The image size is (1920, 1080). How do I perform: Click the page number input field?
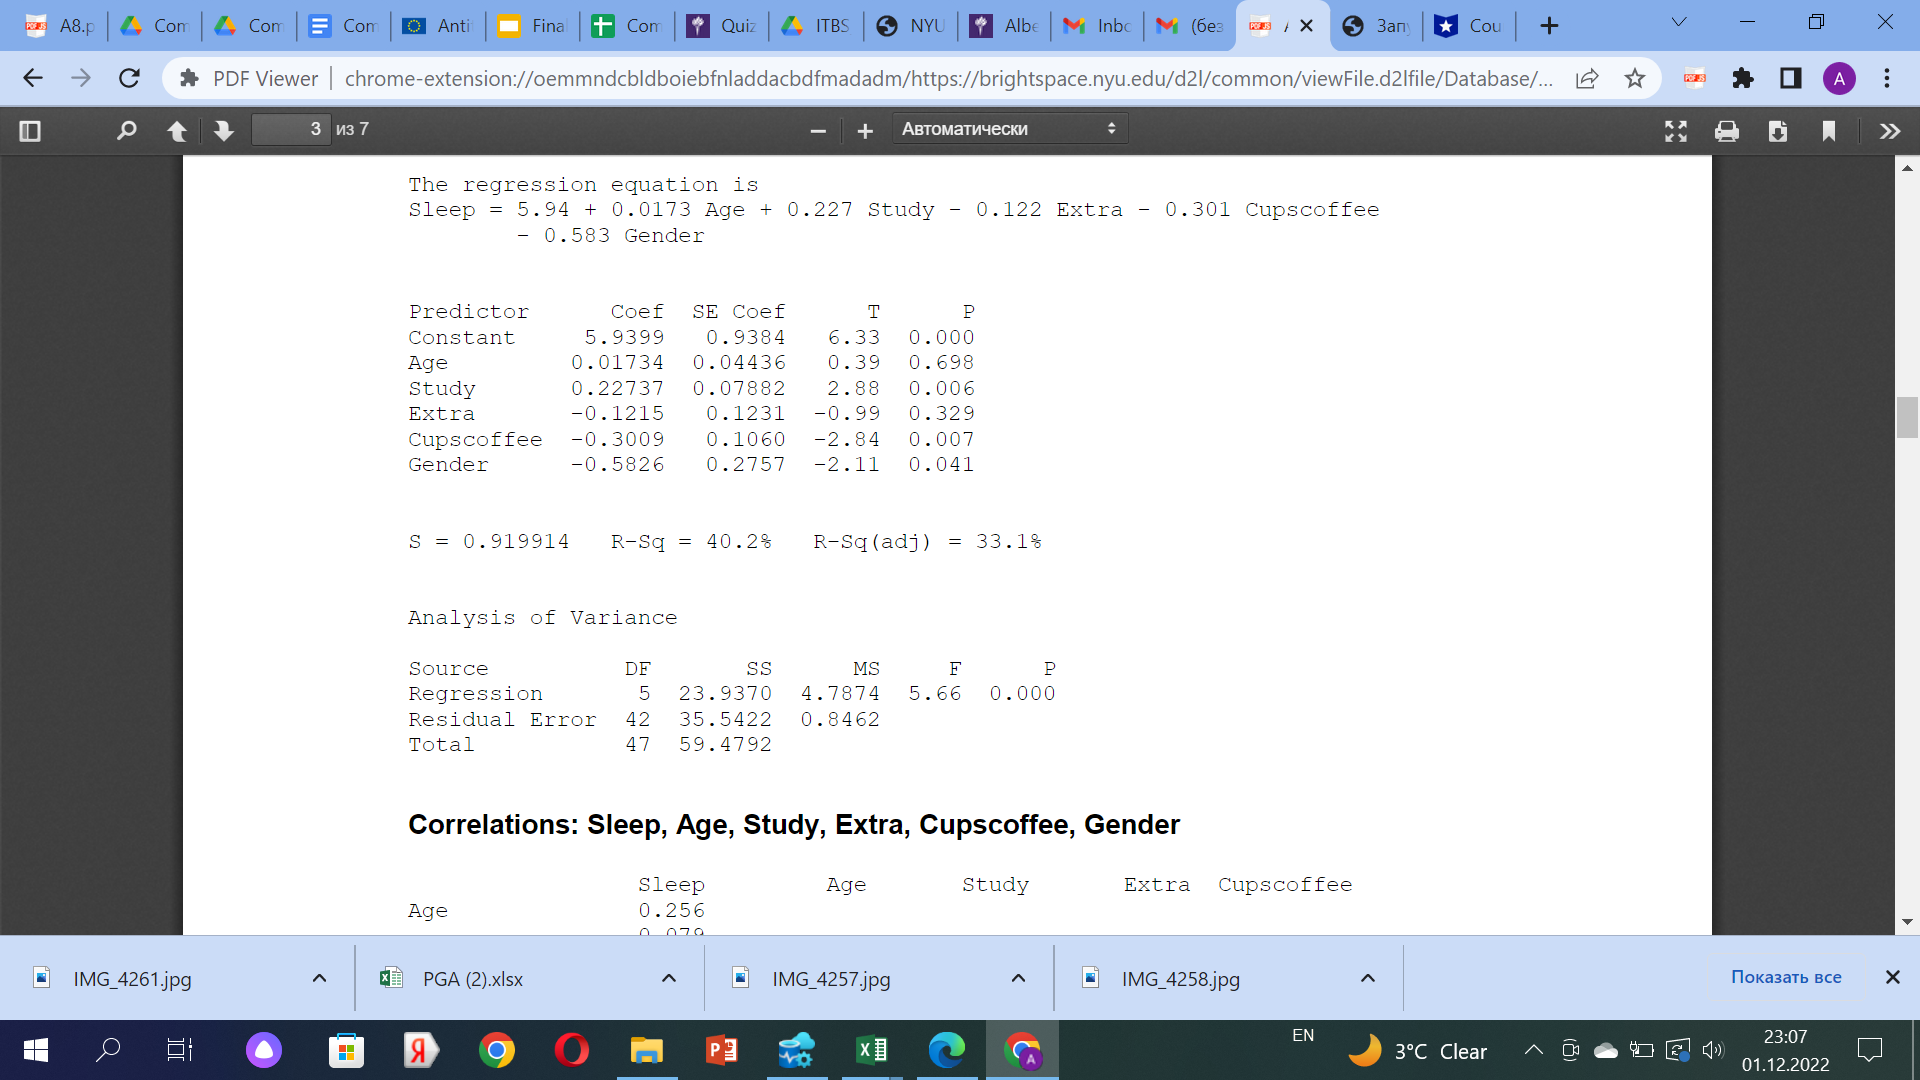290,129
